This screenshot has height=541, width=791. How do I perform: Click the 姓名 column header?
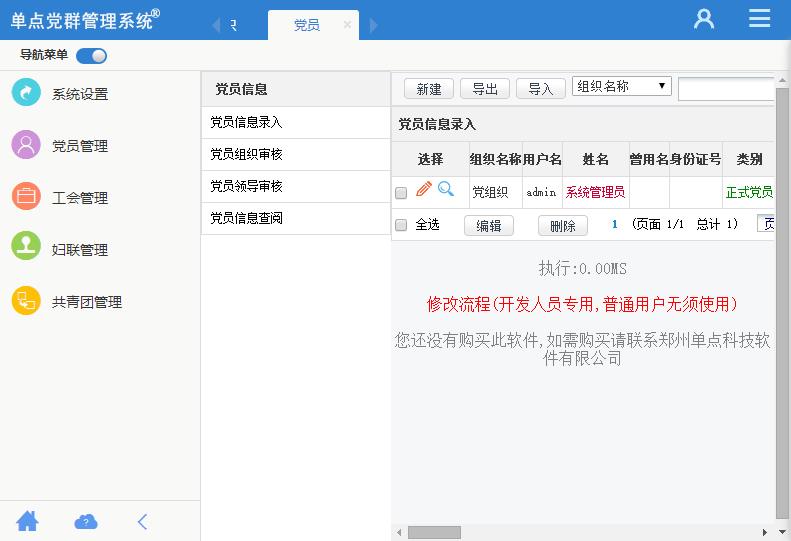coord(596,159)
